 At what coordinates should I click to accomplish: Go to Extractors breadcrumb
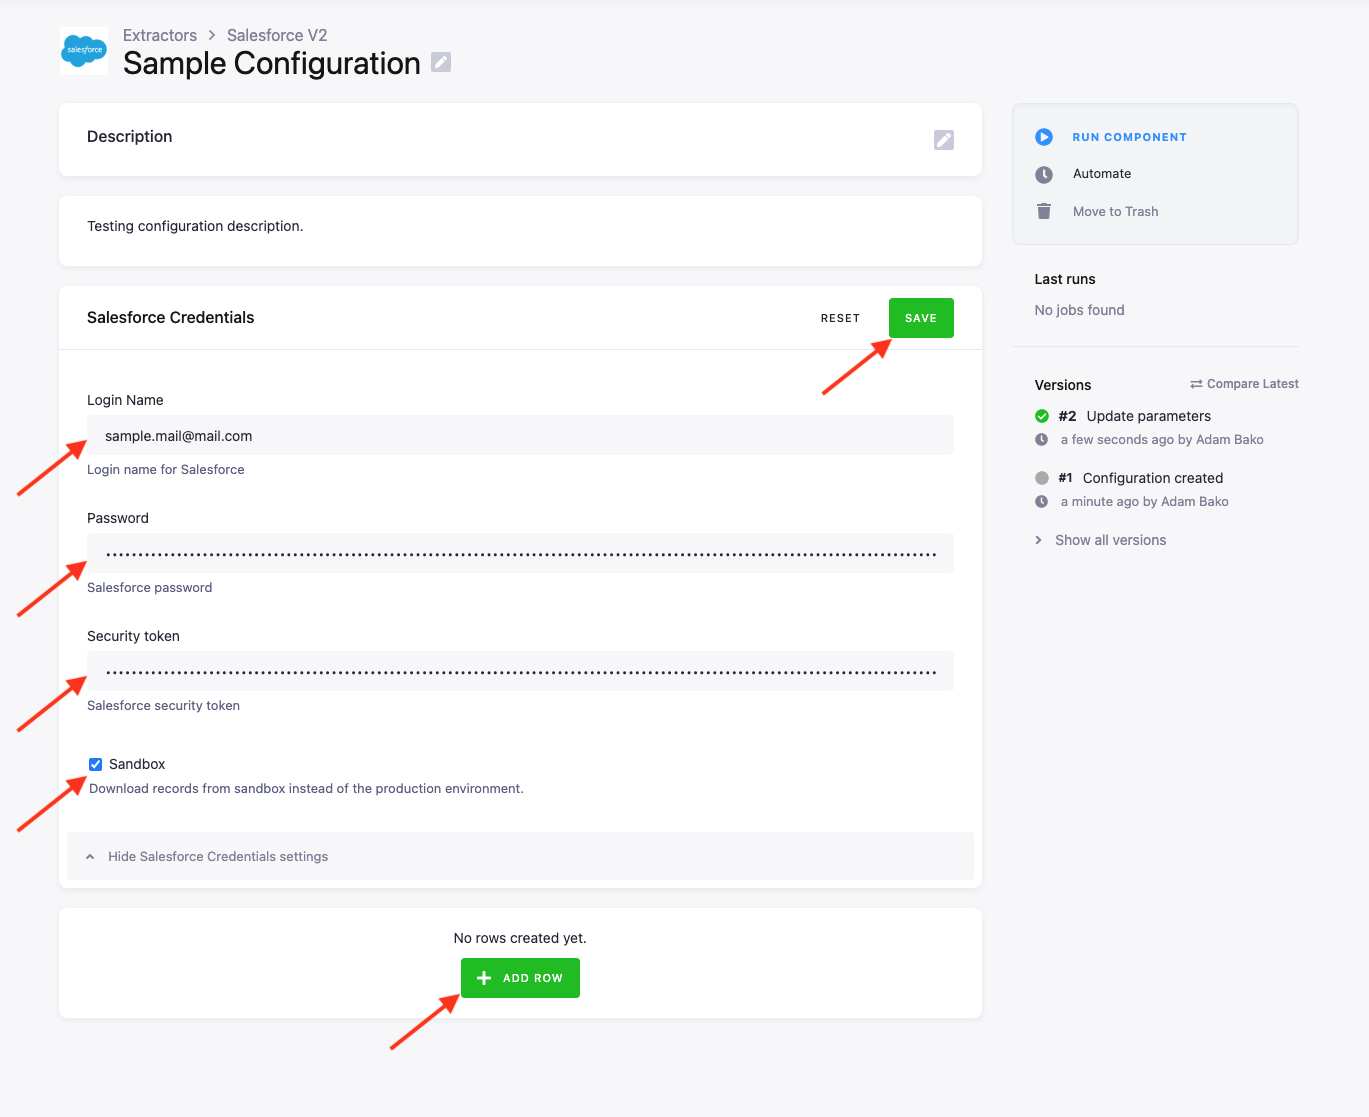tap(160, 35)
